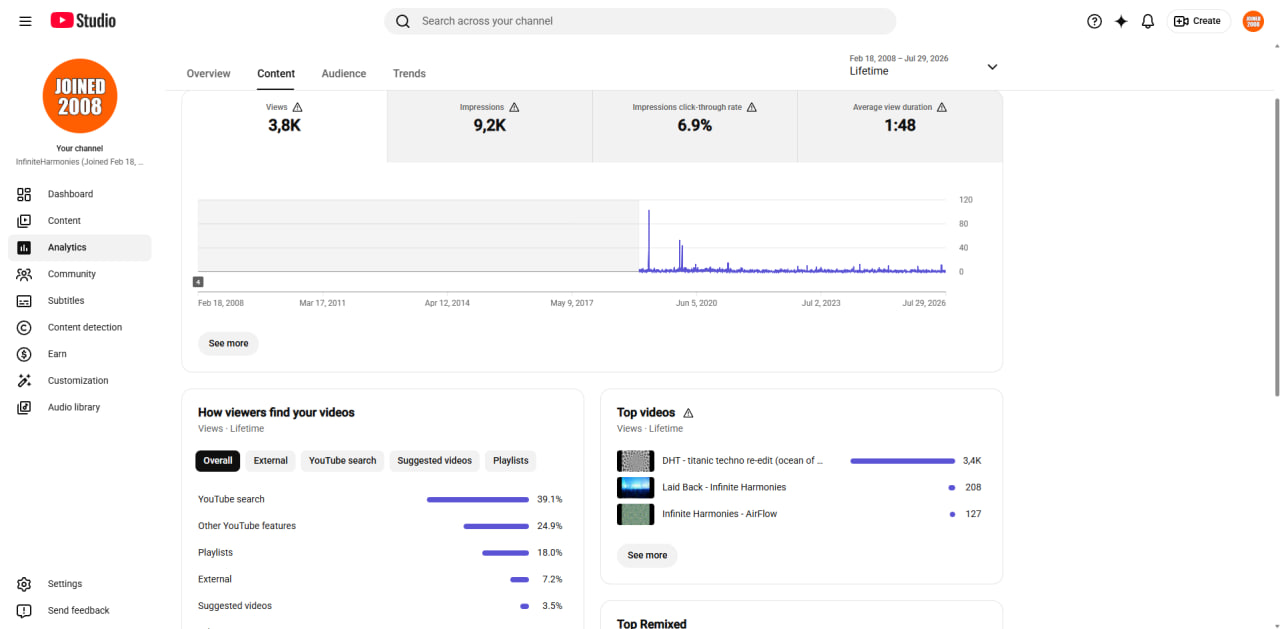
Task: Click the Suggested videos row label
Action: tap(235, 606)
